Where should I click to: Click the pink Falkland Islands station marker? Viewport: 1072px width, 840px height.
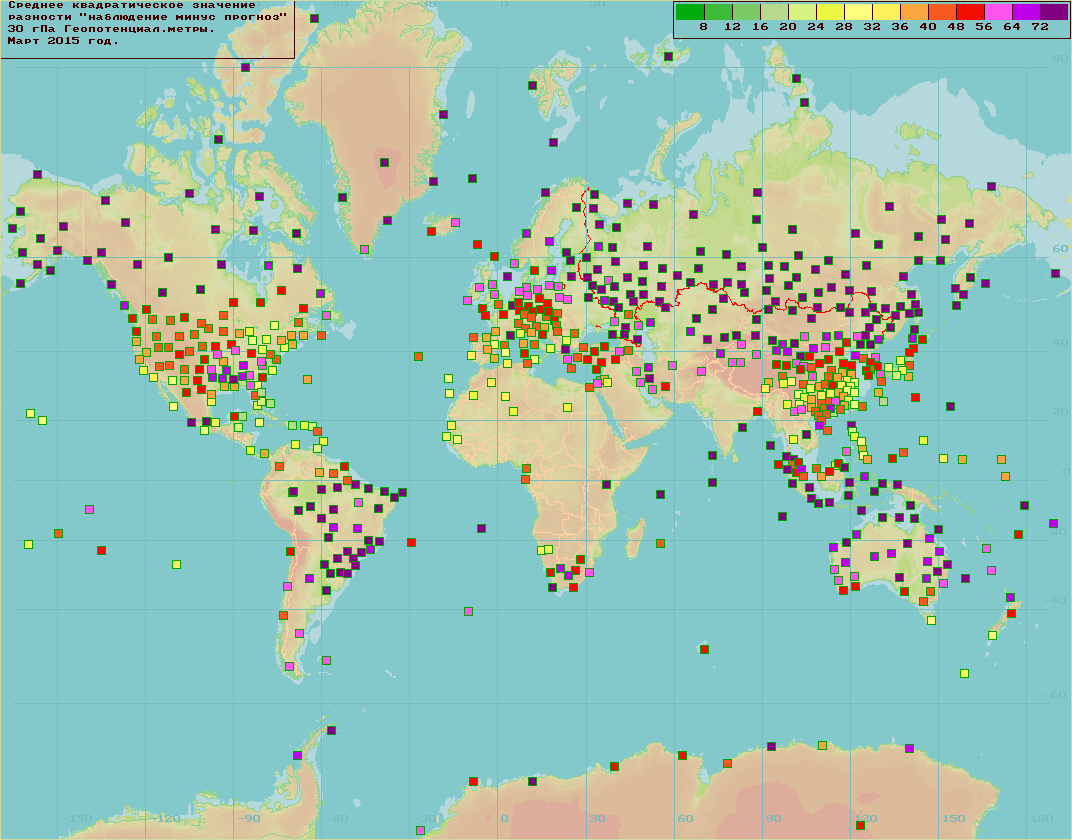pyautogui.click(x=326, y=661)
